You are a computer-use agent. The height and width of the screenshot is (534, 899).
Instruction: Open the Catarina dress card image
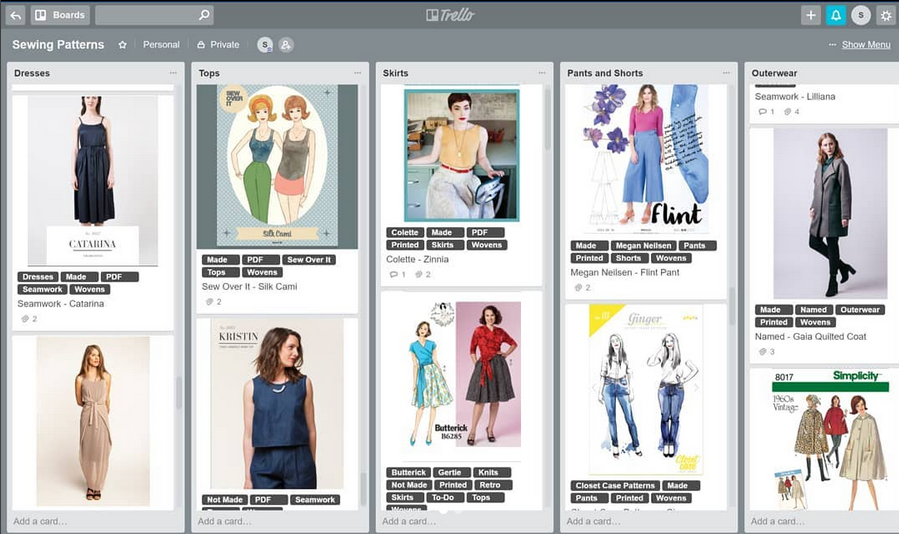coord(93,180)
